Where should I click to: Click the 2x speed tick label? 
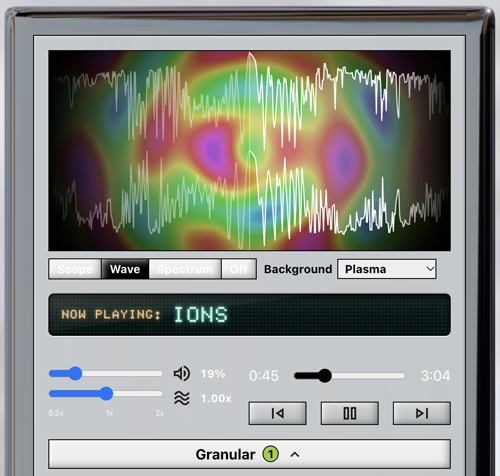[160, 413]
